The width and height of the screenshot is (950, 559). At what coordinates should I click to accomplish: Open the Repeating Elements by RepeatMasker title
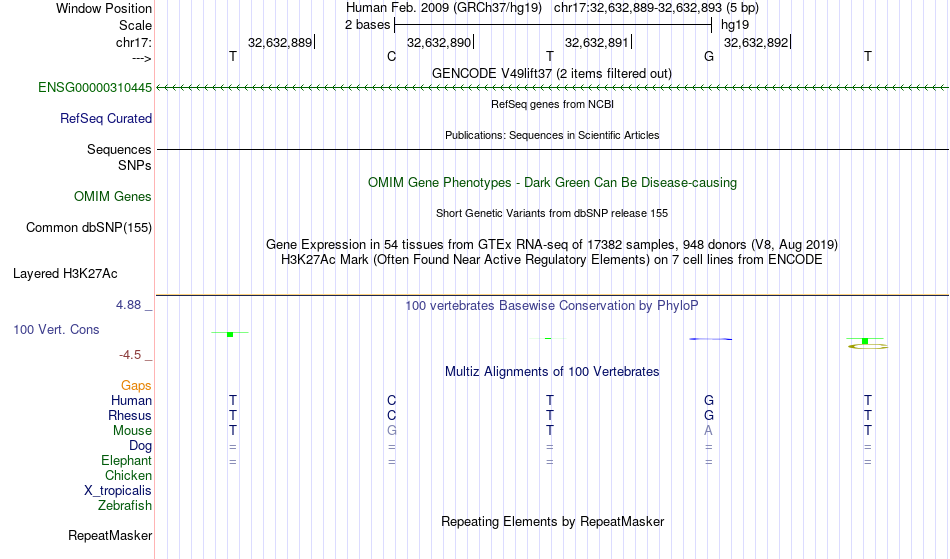(x=552, y=521)
